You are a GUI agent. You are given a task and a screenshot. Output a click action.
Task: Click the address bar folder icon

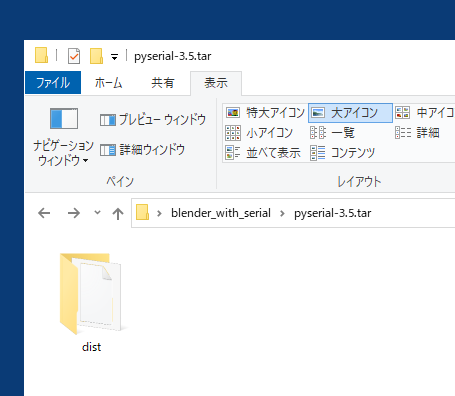tap(142, 212)
